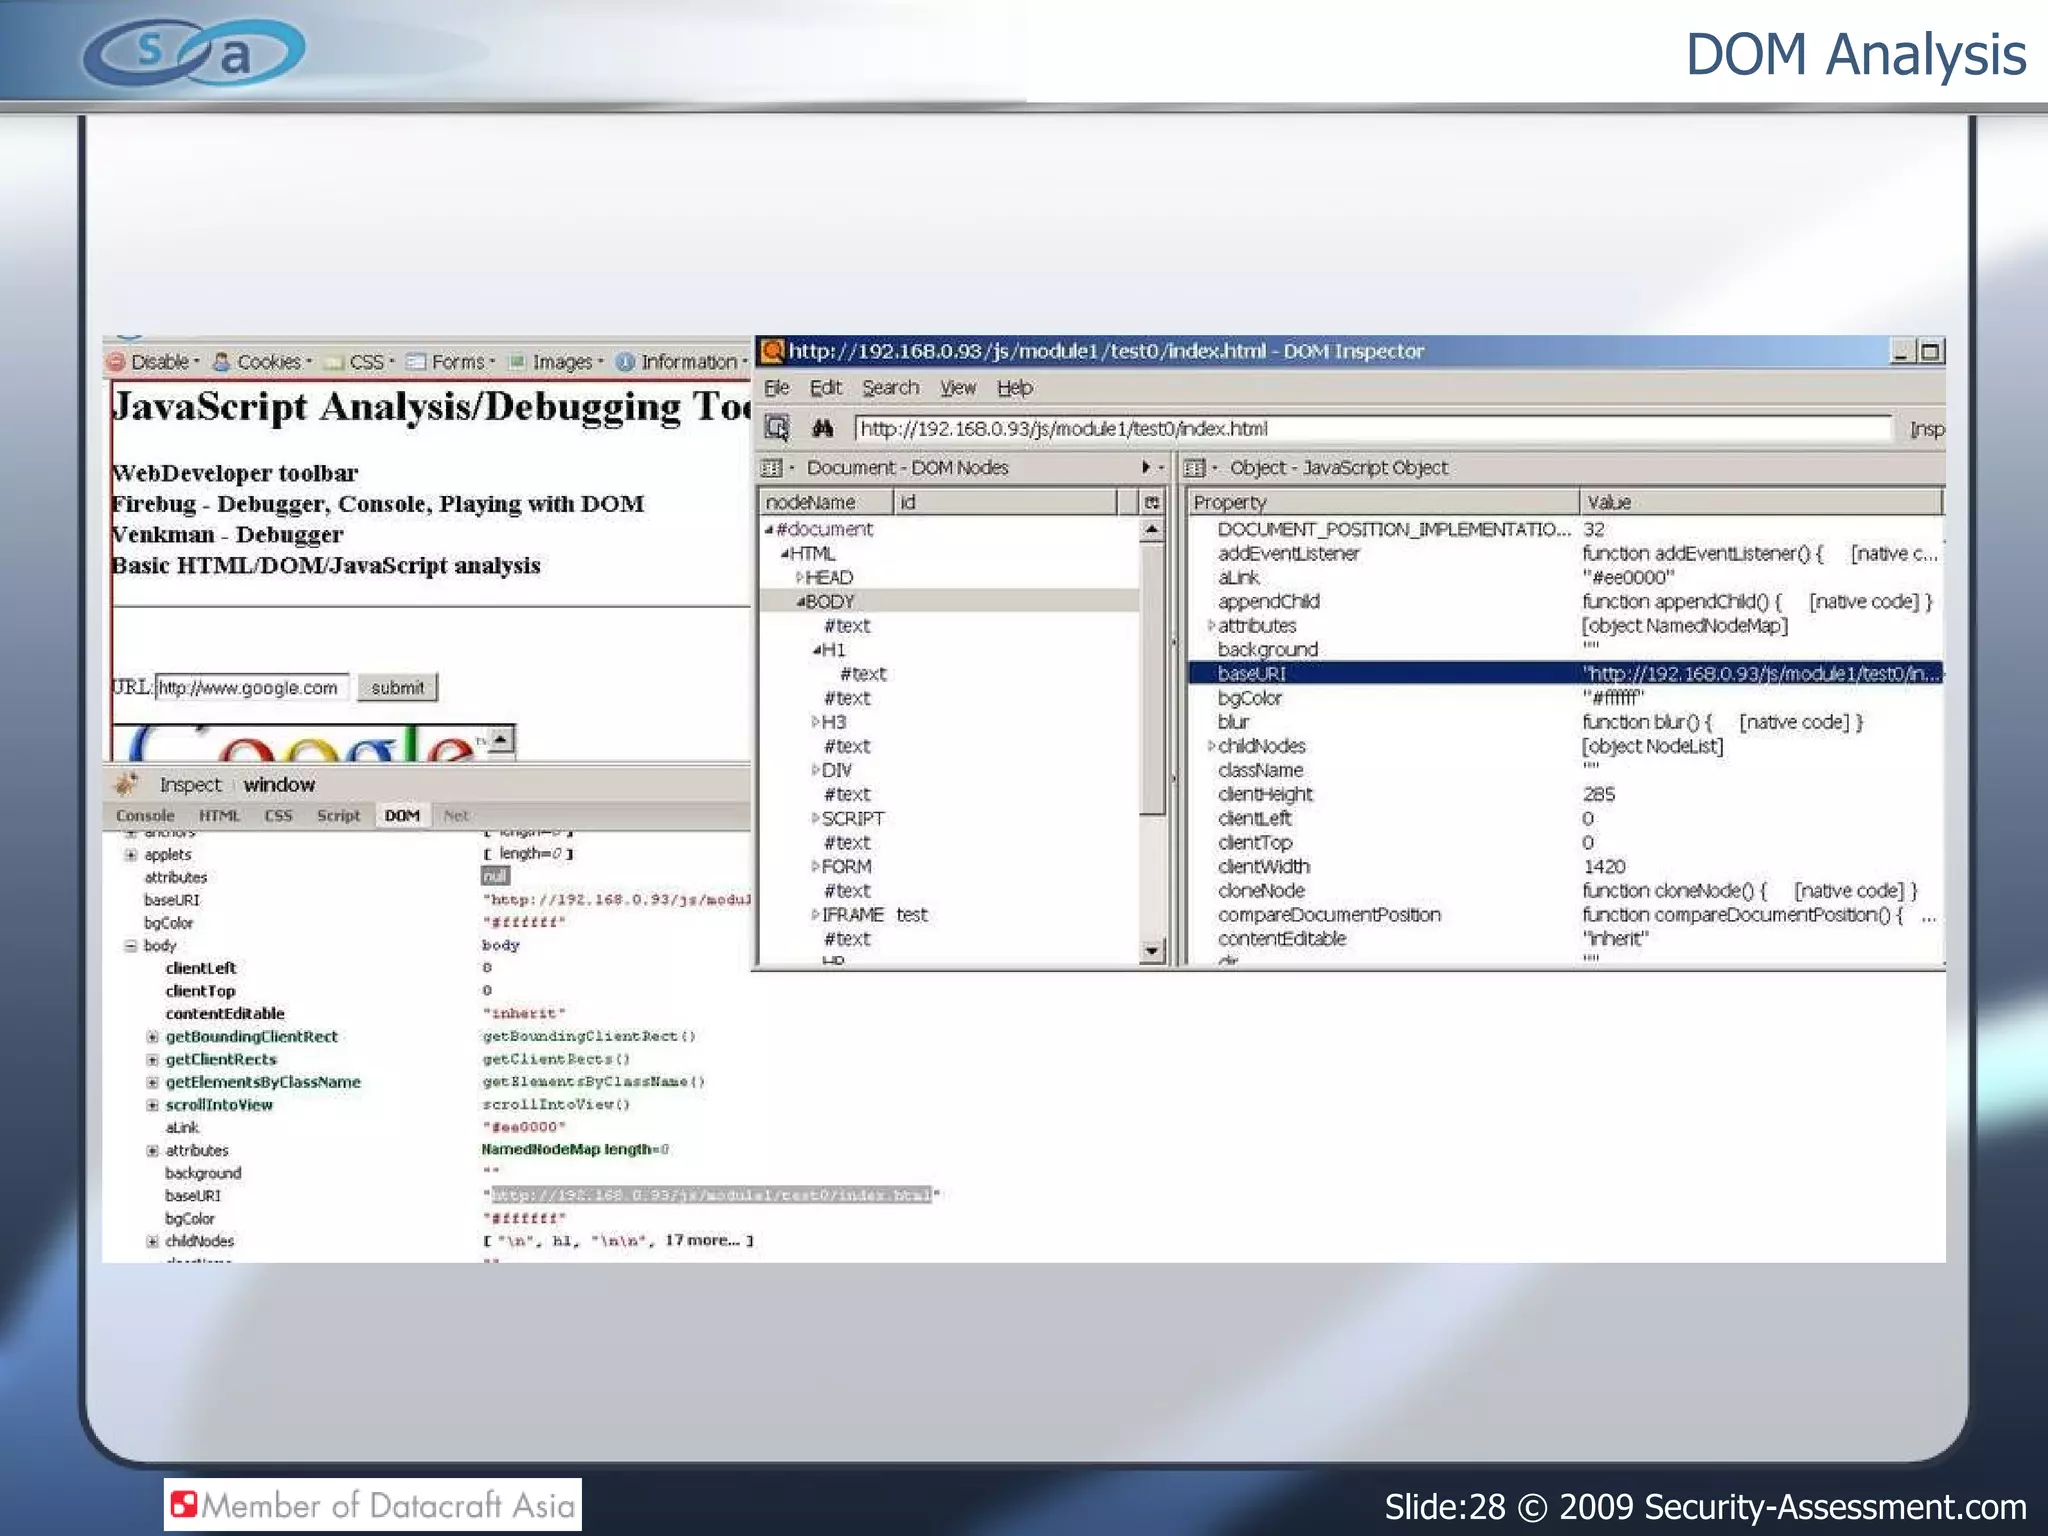This screenshot has height=1536, width=2048.
Task: Click the DOM tree scrollbar up arrow
Action: 1152,530
